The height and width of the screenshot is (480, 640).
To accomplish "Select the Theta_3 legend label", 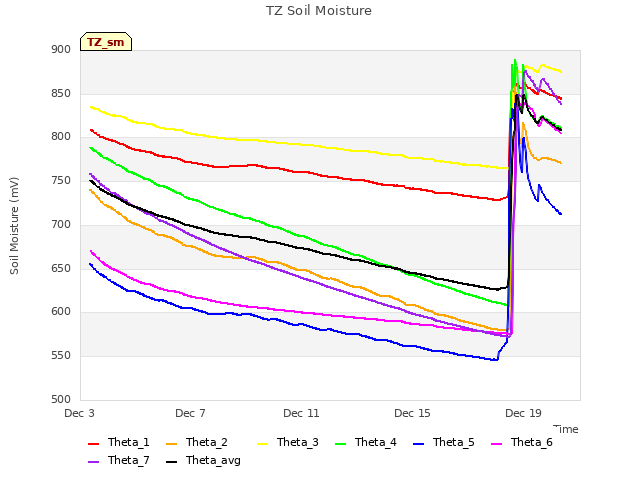I will 298,442.
